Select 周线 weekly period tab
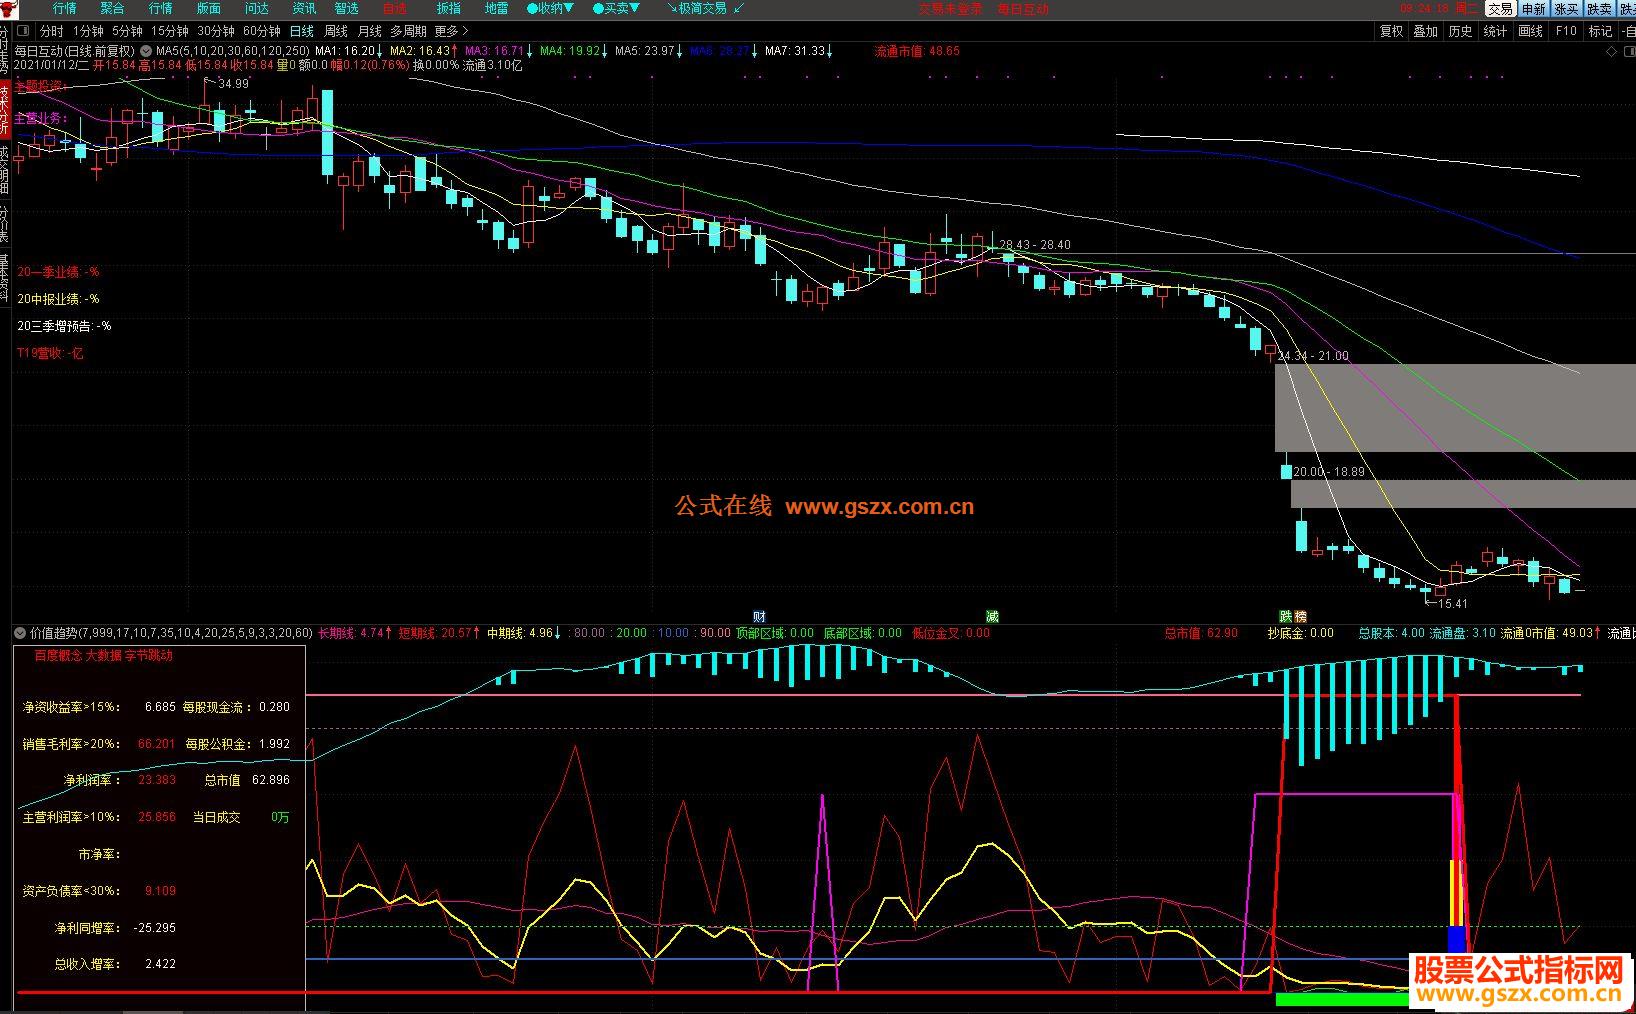This screenshot has width=1636, height=1014. tap(335, 31)
